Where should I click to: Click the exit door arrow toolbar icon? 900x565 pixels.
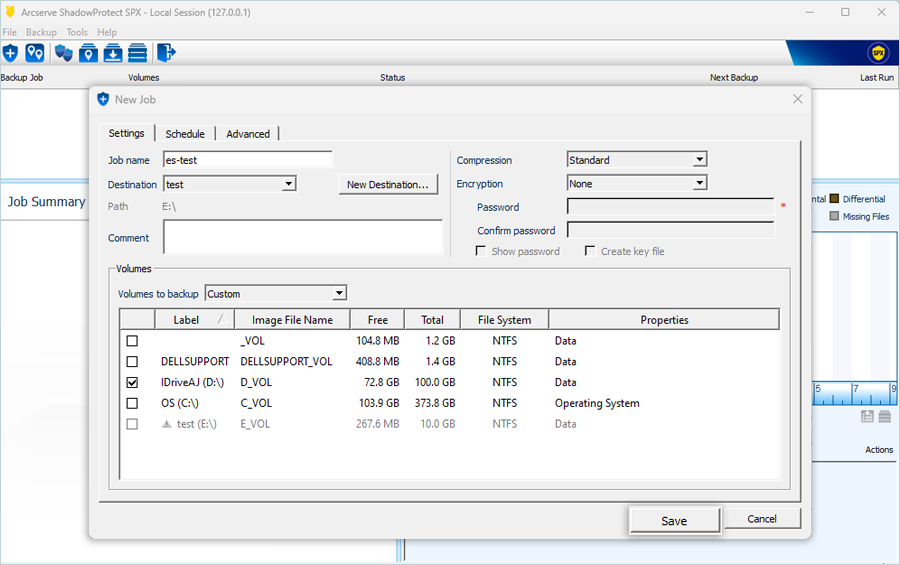166,53
